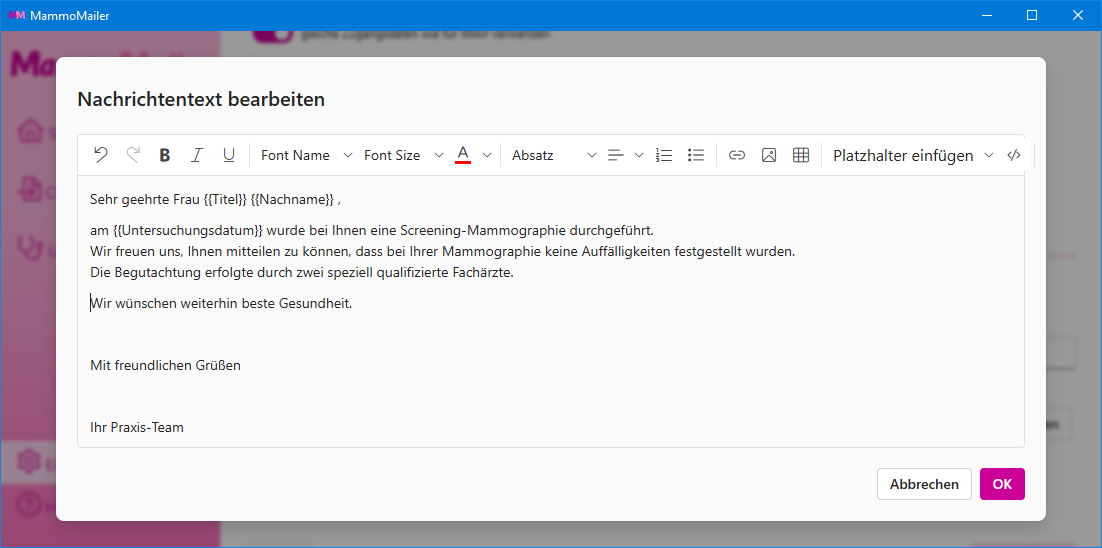The width and height of the screenshot is (1102, 548).
Task: Insert a table into the message
Action: [x=801, y=155]
